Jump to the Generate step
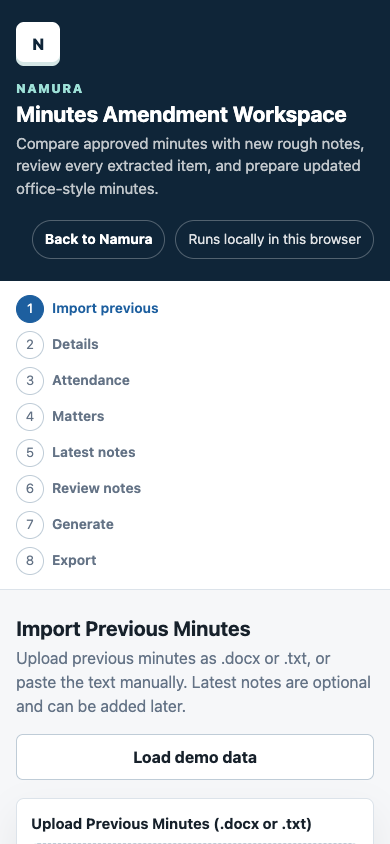Screen dimensions: 390x844 click(x=65, y=525)
